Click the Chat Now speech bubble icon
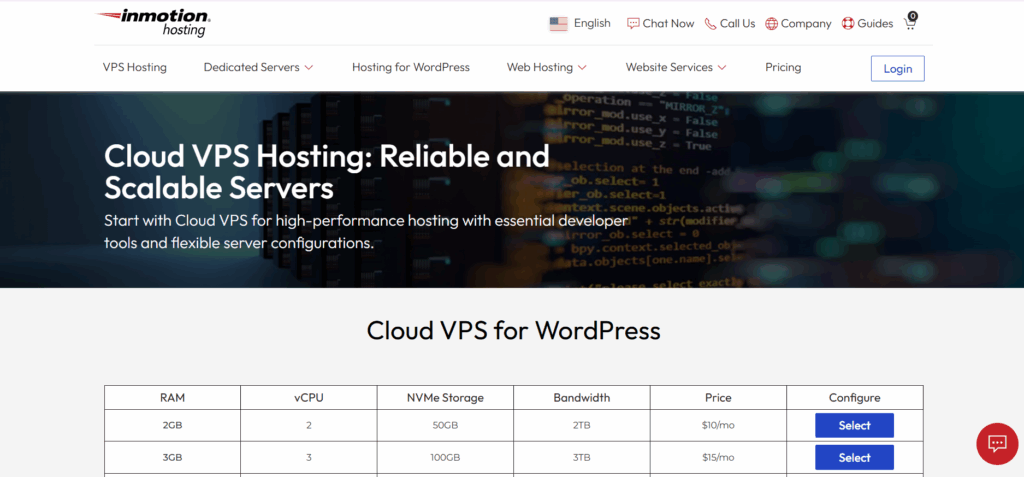 point(633,23)
